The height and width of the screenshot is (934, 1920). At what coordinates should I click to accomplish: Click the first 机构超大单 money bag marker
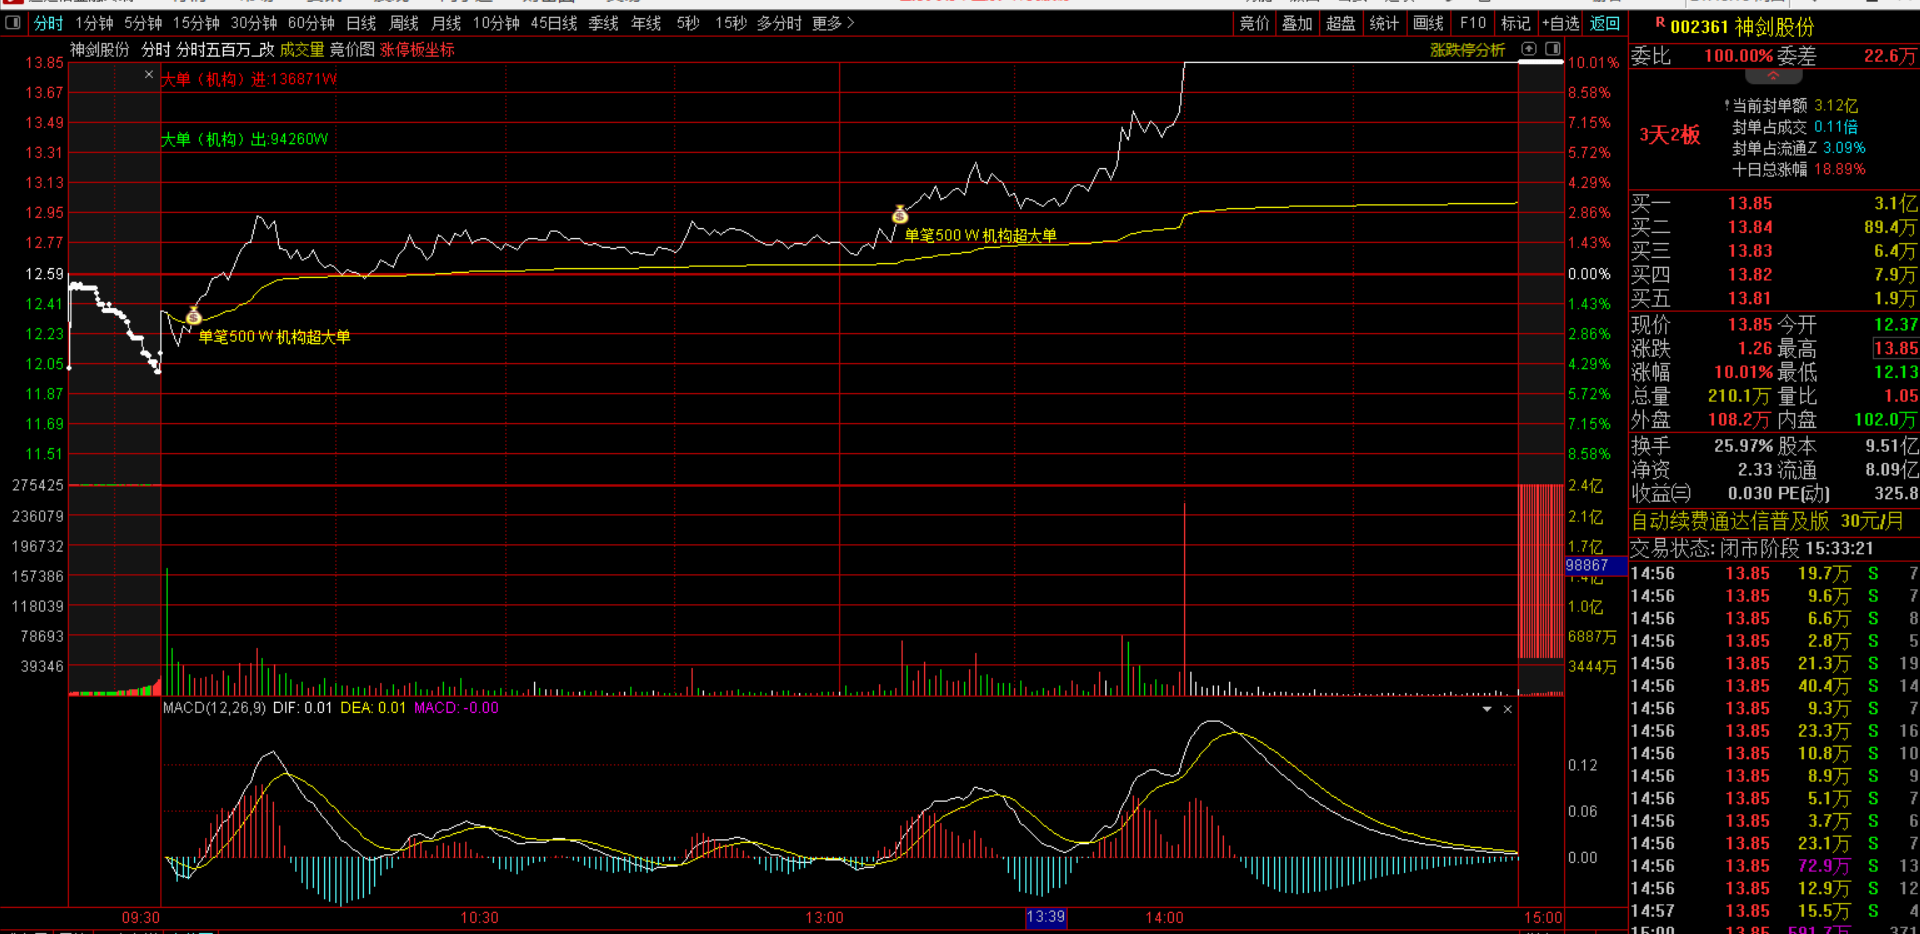tap(193, 316)
